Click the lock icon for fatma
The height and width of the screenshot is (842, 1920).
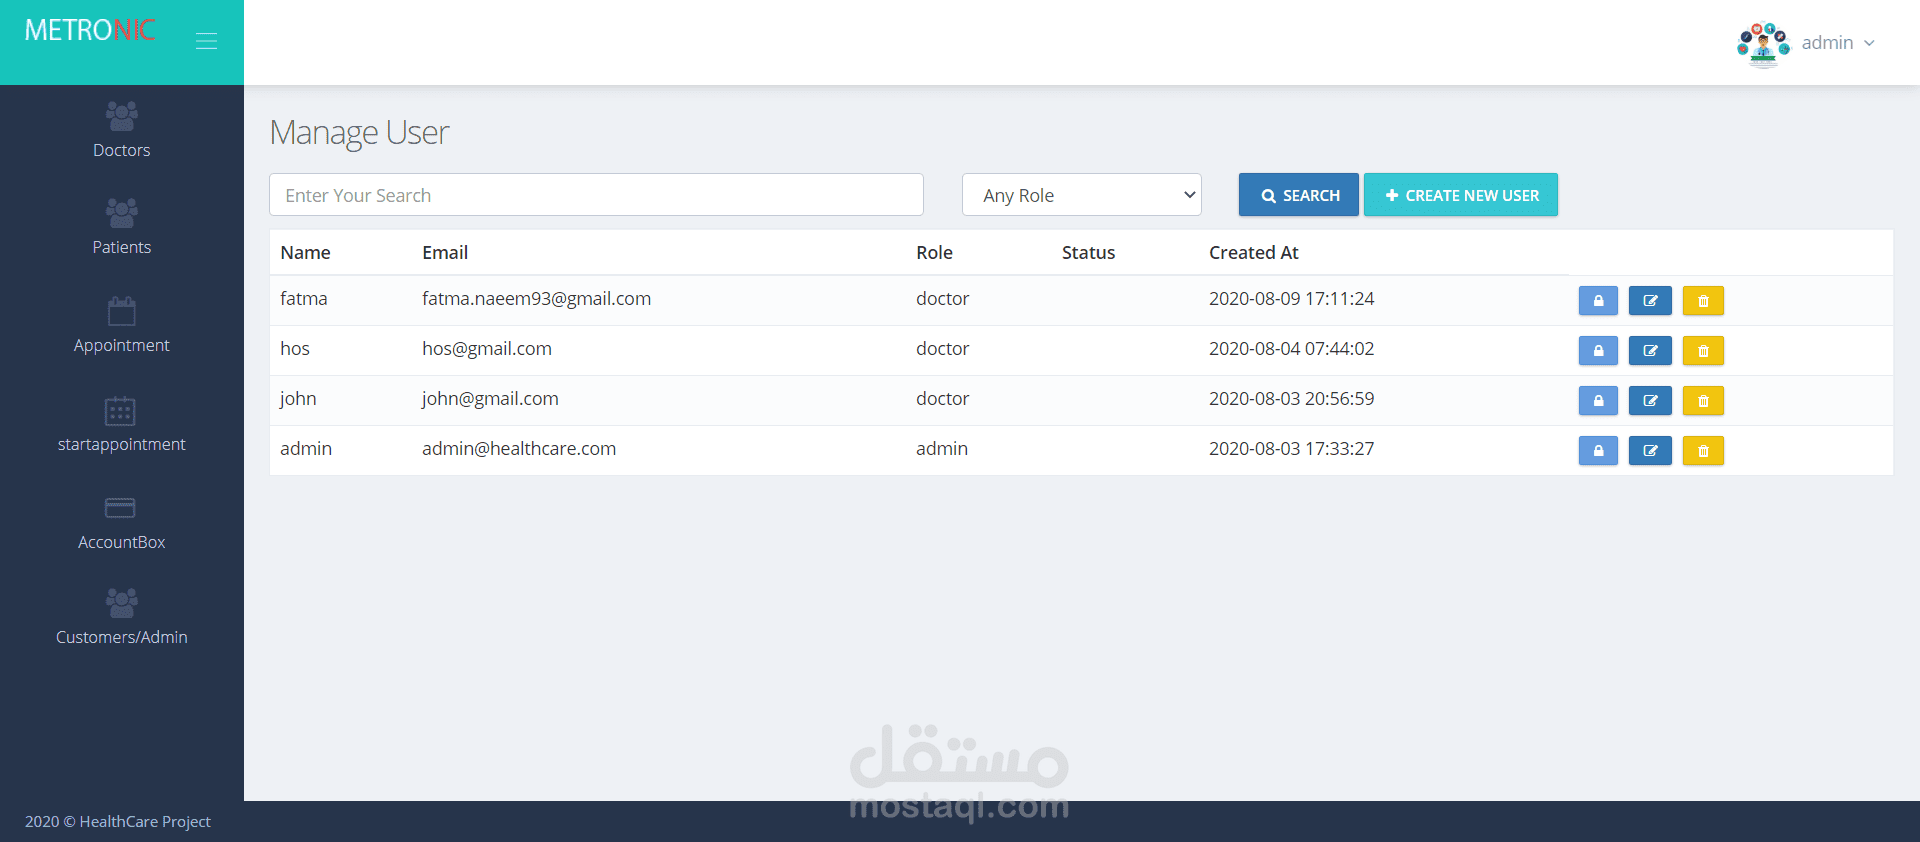1598,301
